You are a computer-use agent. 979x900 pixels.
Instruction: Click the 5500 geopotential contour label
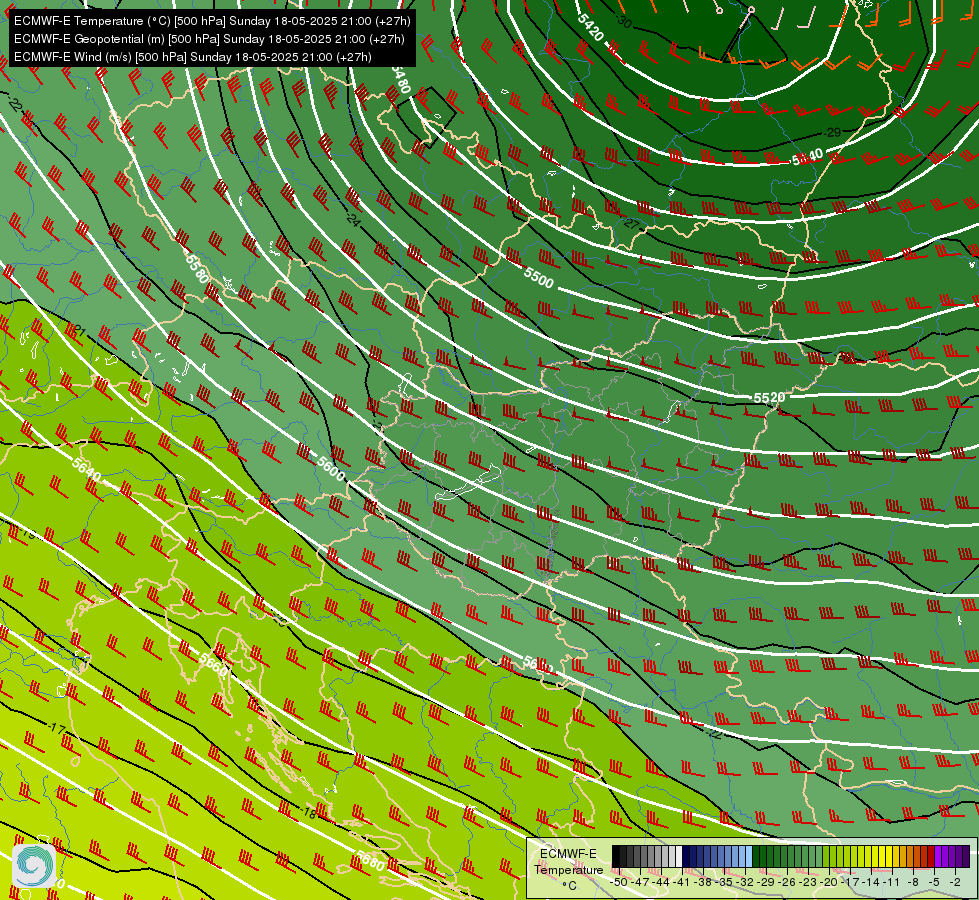point(538,278)
